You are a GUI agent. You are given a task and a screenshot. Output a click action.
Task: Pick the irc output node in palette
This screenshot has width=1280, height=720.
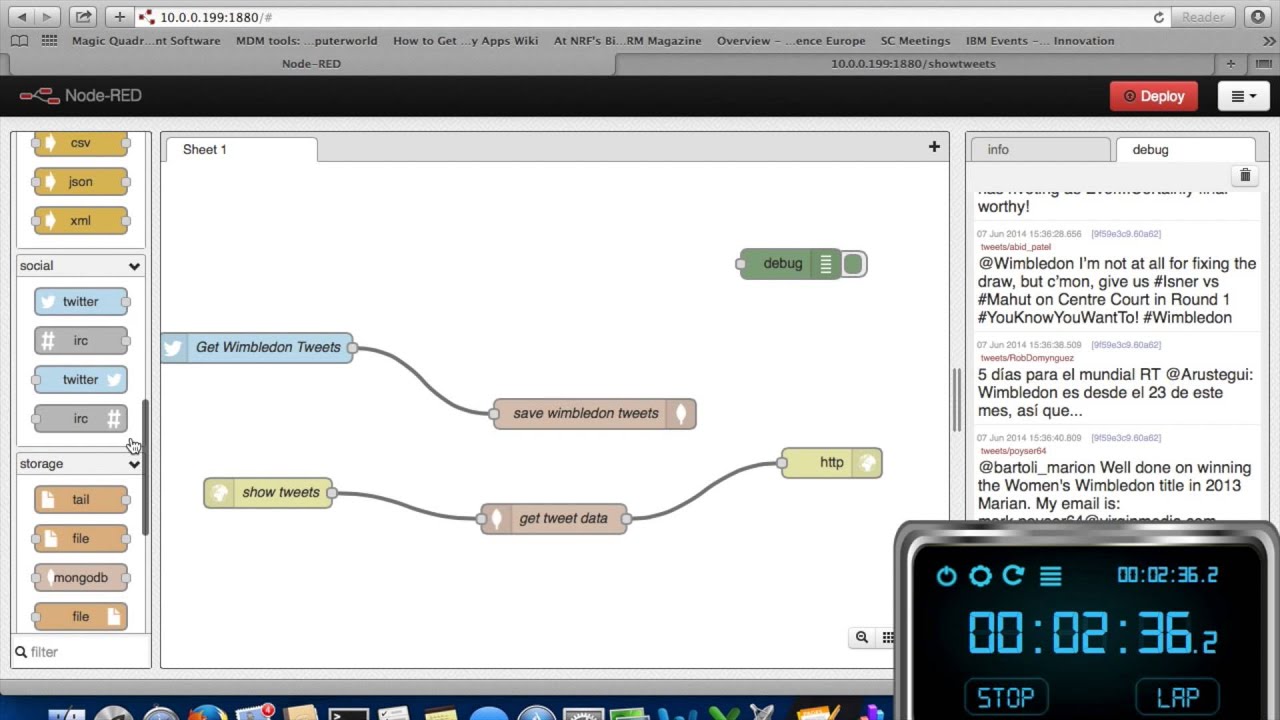click(81, 418)
